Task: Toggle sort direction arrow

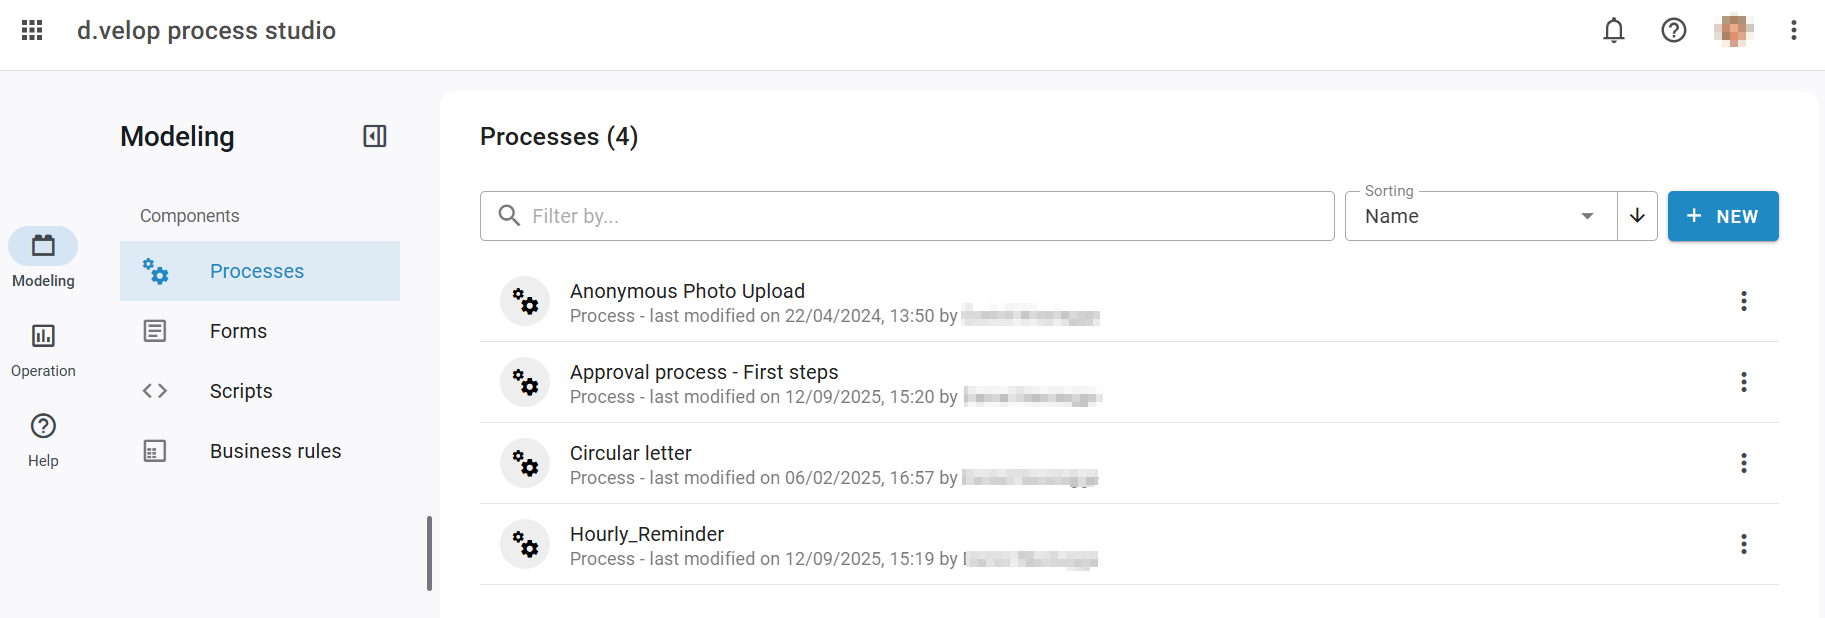Action: click(1637, 216)
